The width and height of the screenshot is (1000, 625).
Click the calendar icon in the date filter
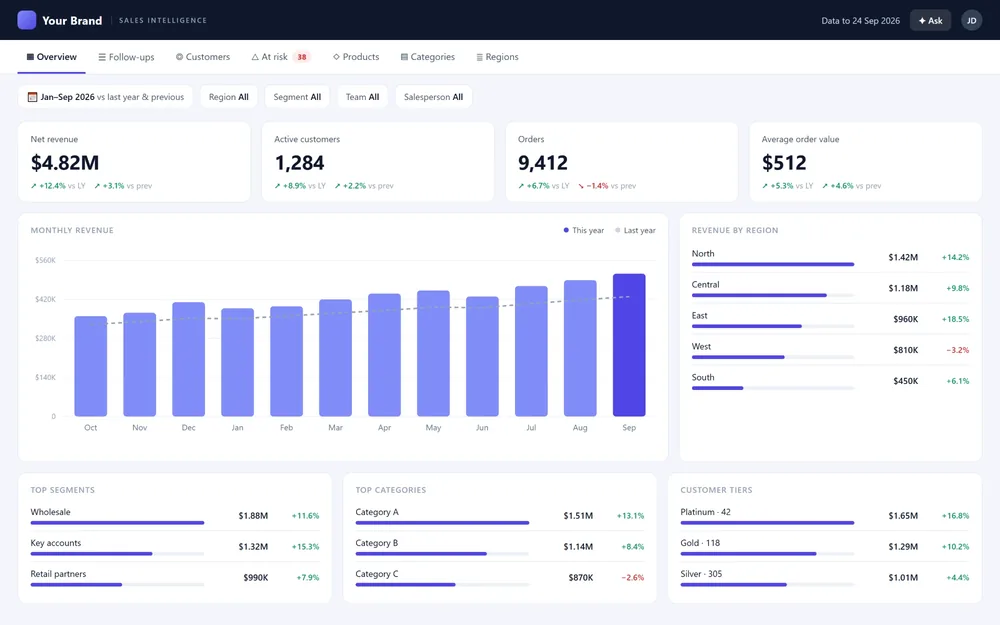pos(33,97)
